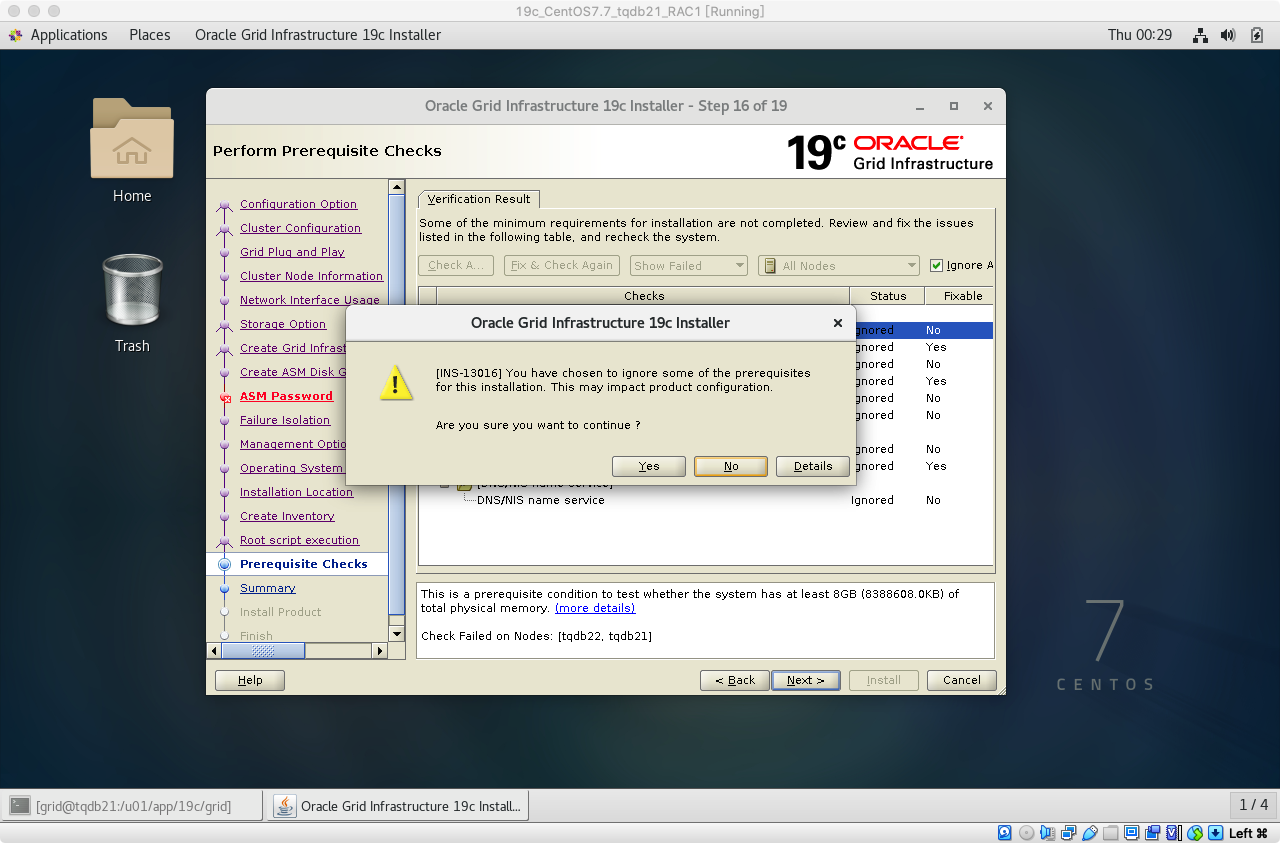The image size is (1280, 843).
Task: Click the Cancel button
Action: pyautogui.click(x=962, y=680)
